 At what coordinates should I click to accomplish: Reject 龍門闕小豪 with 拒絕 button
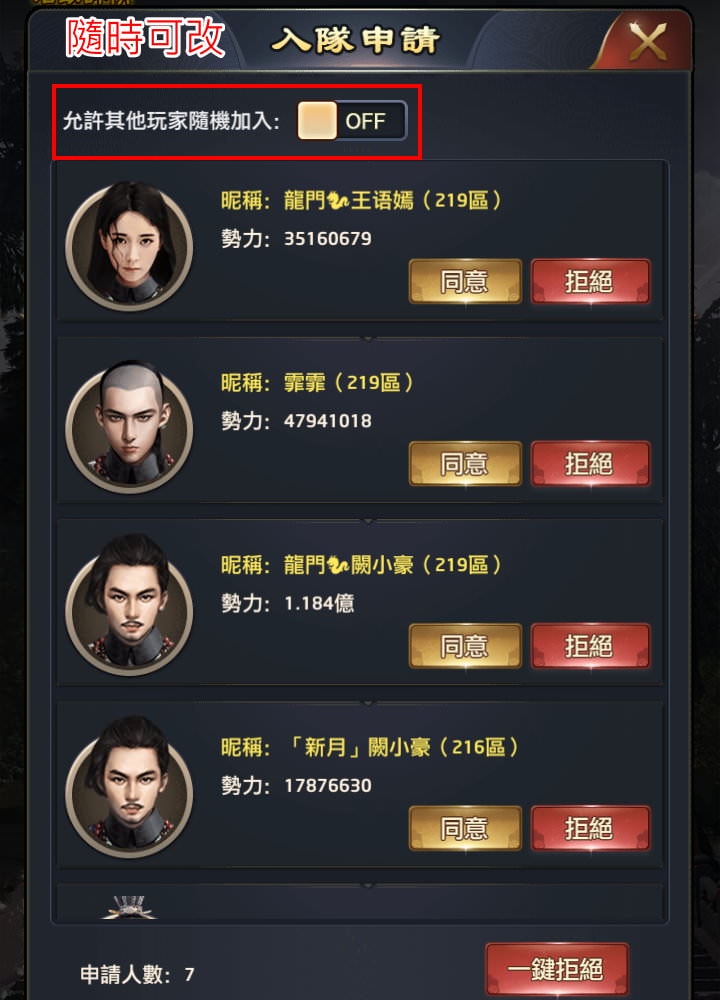[x=590, y=646]
